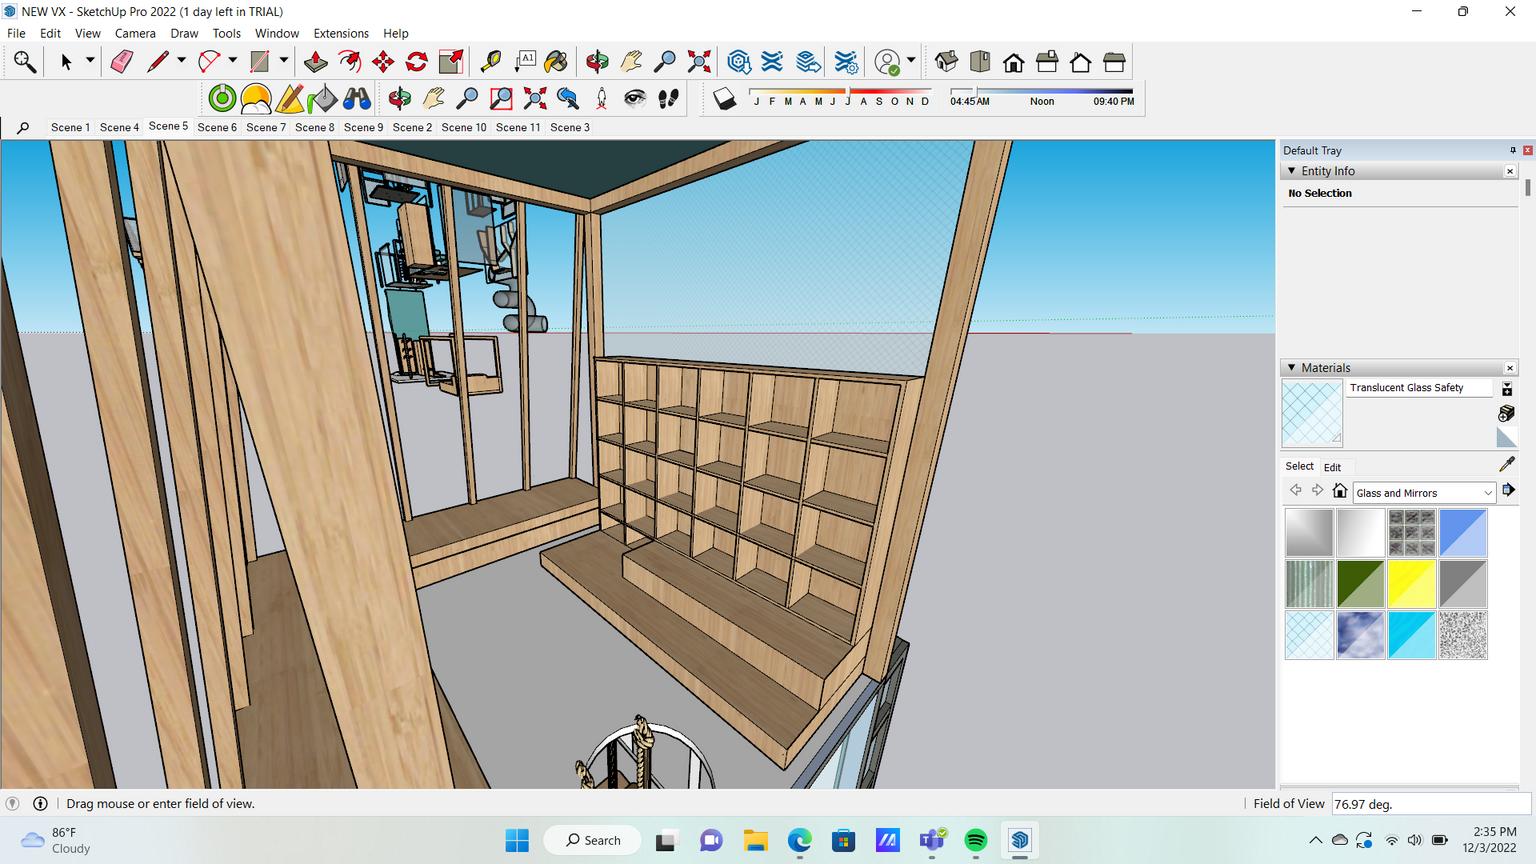This screenshot has height=864, width=1536.
Task: Select the yellow translucent glass swatch
Action: [1411, 583]
